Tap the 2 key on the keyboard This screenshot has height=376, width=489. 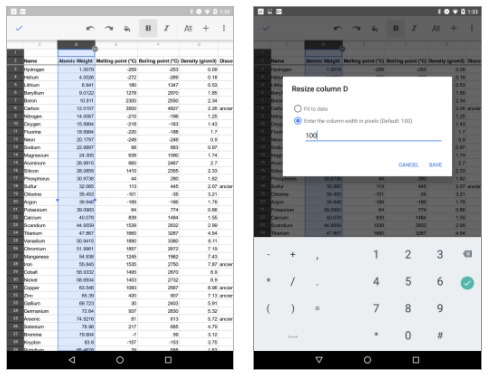[x=408, y=255]
